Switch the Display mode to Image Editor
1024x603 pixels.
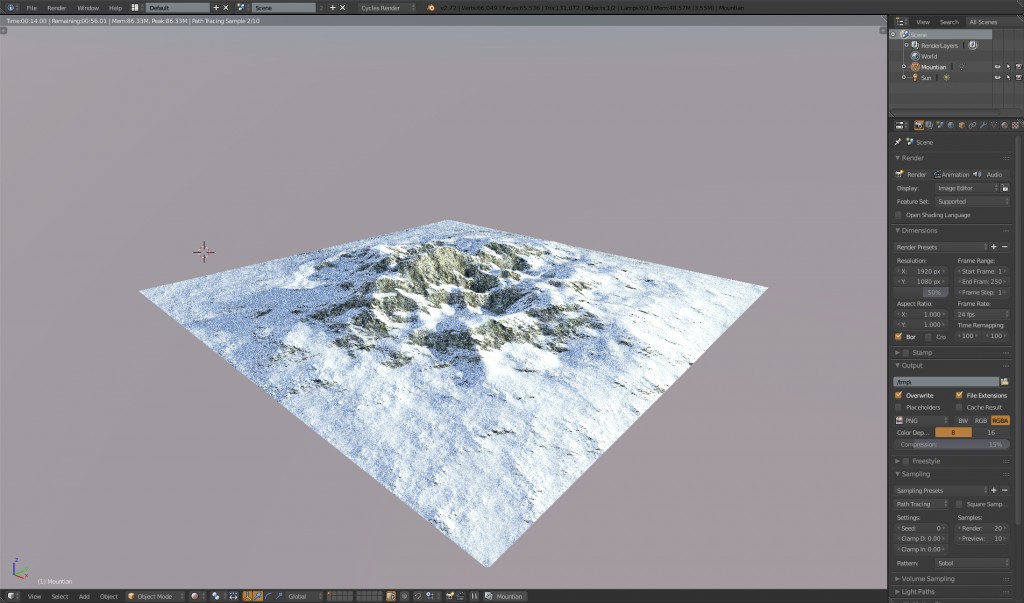[x=965, y=188]
